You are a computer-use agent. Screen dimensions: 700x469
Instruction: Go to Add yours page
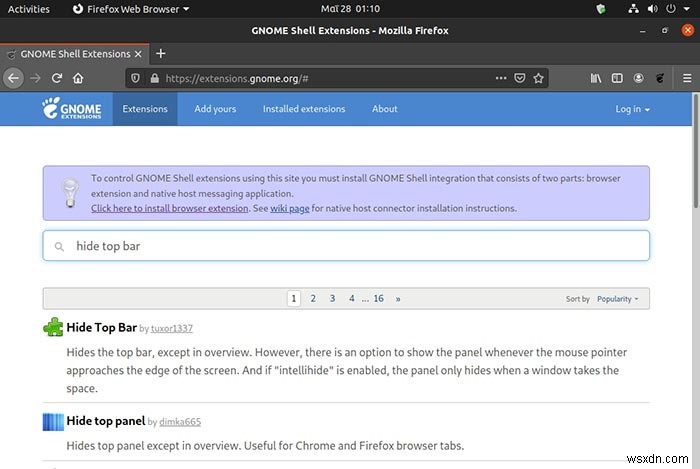pyautogui.click(x=215, y=109)
